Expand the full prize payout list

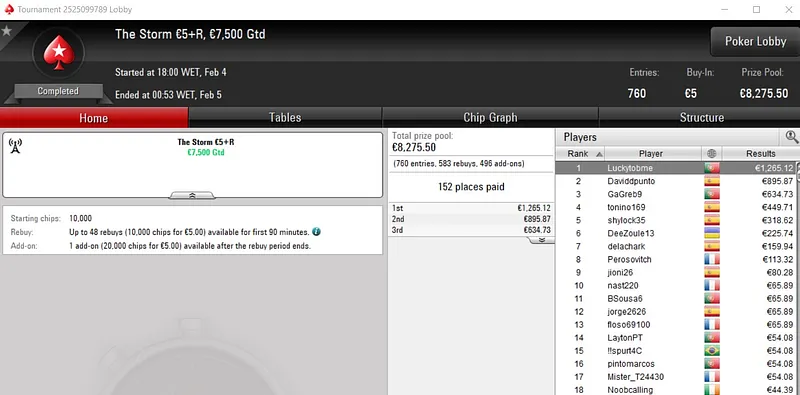[x=542, y=240]
